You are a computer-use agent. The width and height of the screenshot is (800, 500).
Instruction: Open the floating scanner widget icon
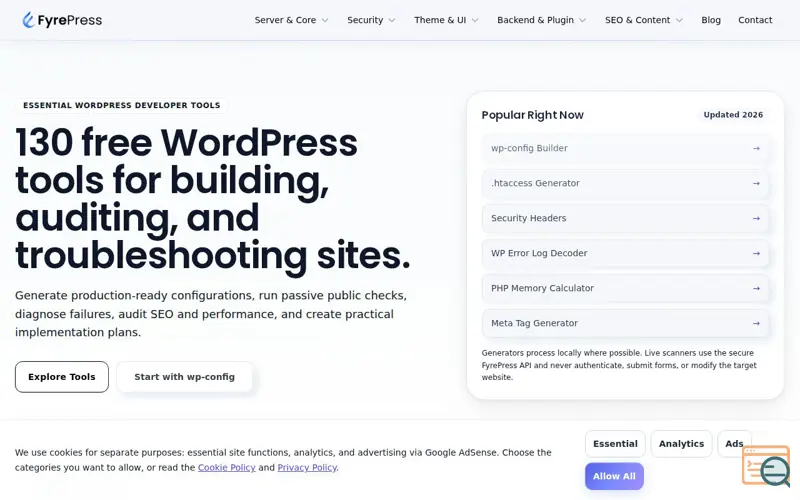(766, 465)
